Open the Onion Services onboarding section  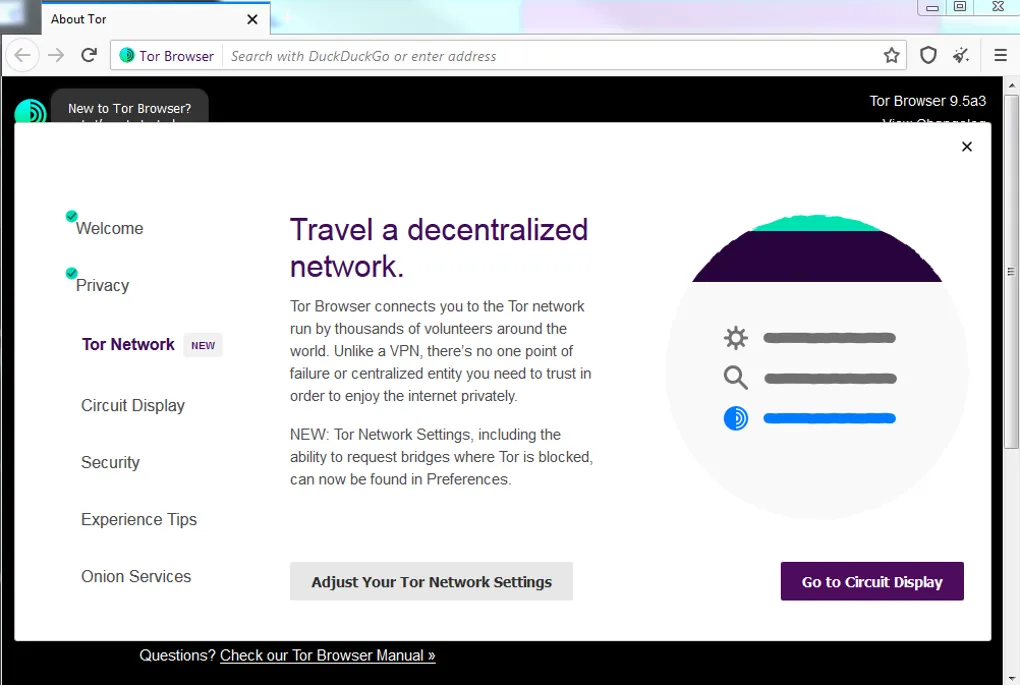click(x=136, y=576)
